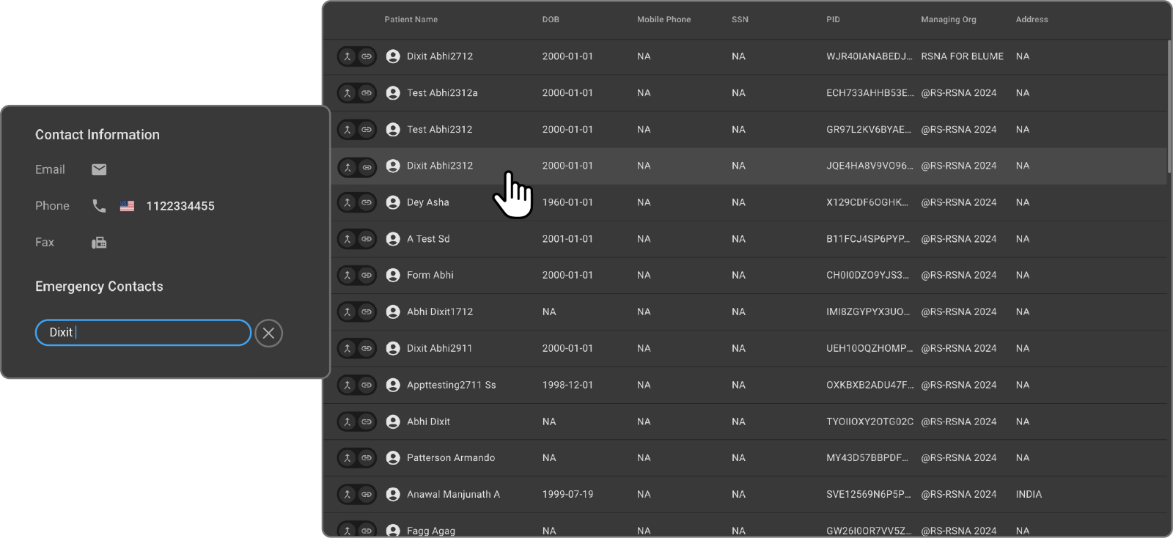
Task: Click merge icon for Patterson Armando row
Action: coord(347,458)
